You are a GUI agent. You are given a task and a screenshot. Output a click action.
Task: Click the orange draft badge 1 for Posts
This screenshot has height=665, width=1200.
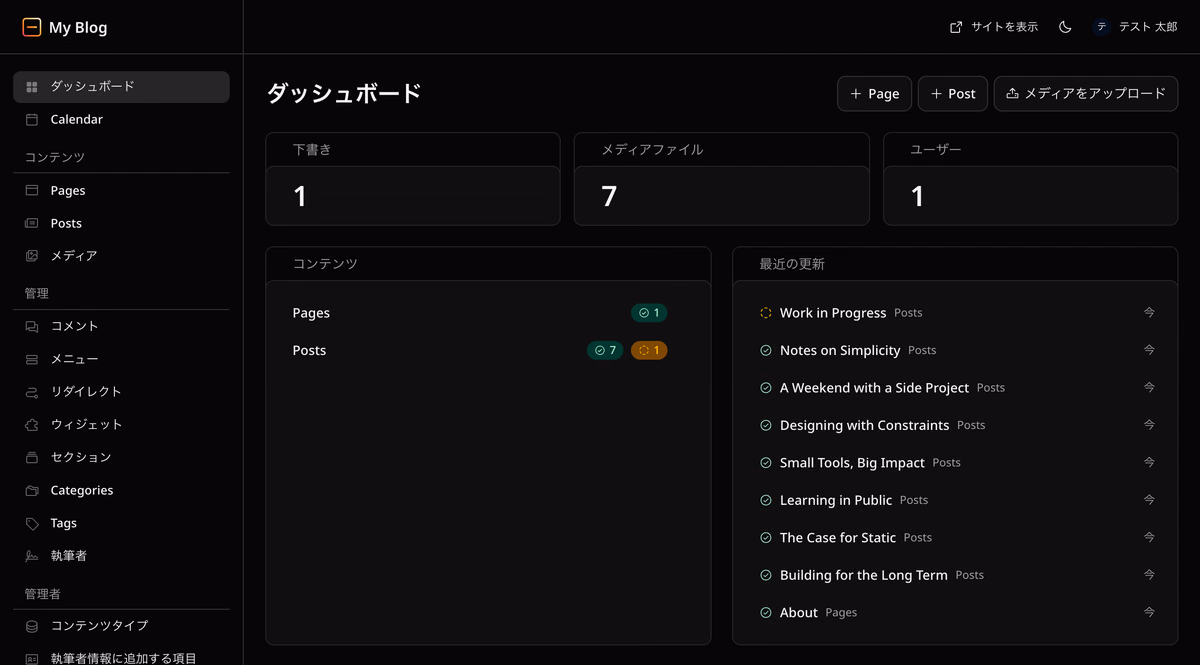coord(649,351)
